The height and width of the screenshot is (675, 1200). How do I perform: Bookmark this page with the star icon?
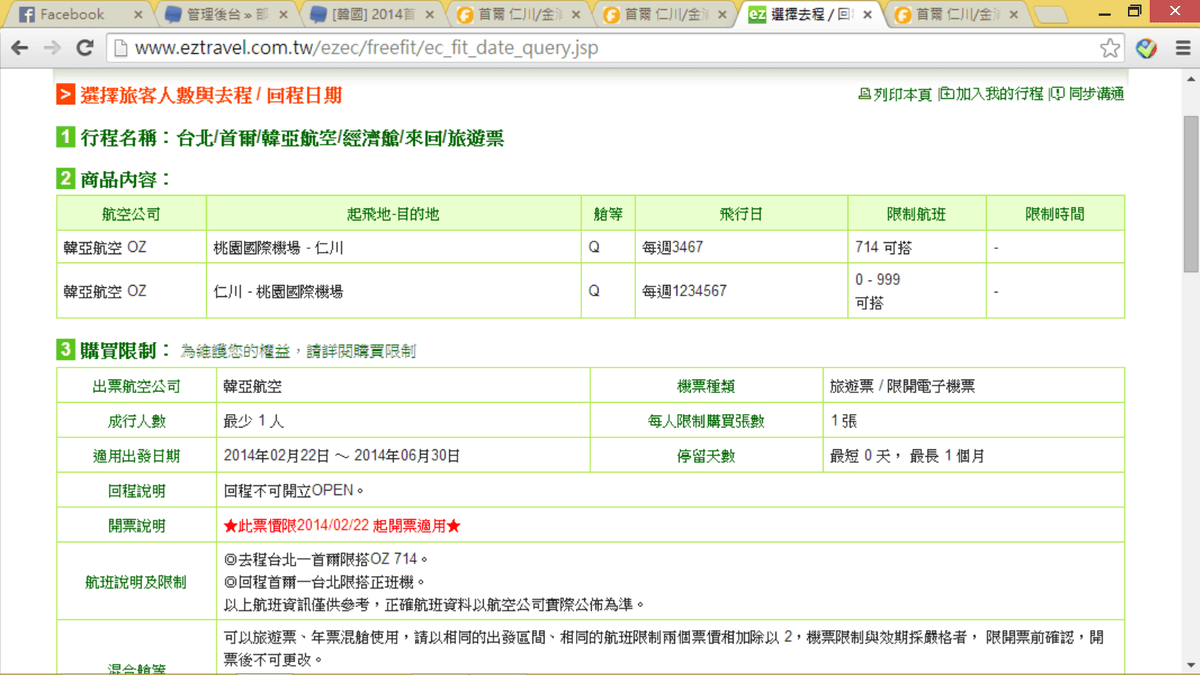pyautogui.click(x=1109, y=48)
